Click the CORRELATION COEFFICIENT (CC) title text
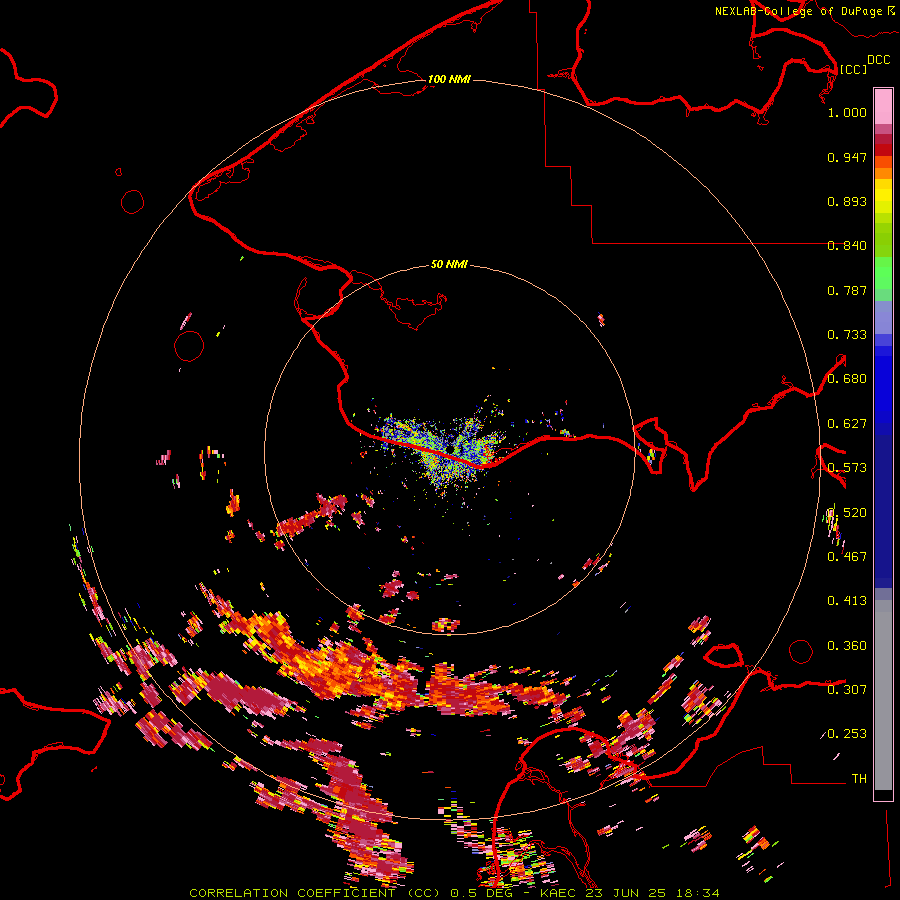Screen dimensions: 900x900 pyautogui.click(x=316, y=893)
